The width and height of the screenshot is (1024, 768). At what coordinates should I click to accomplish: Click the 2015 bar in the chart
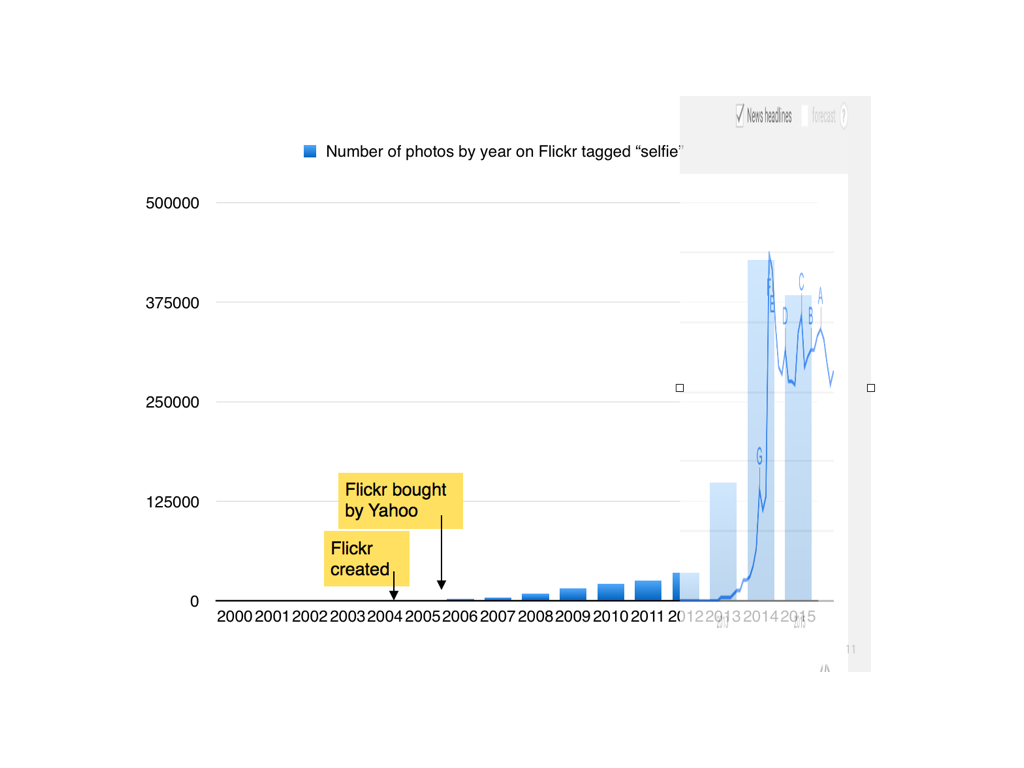(798, 450)
